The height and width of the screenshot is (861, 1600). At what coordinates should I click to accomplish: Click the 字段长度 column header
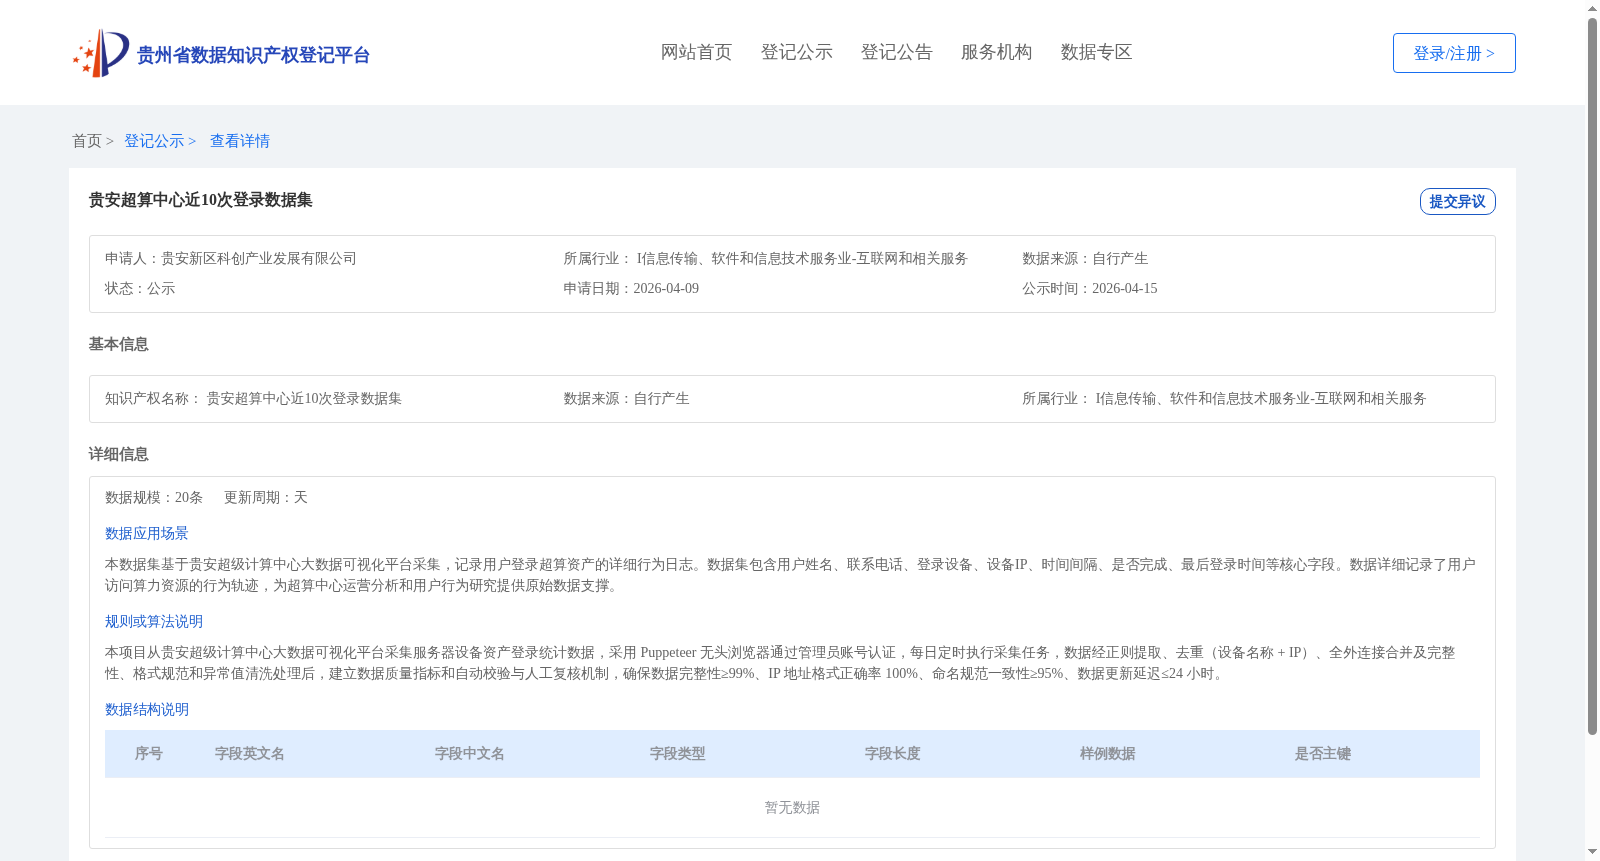pyautogui.click(x=893, y=754)
